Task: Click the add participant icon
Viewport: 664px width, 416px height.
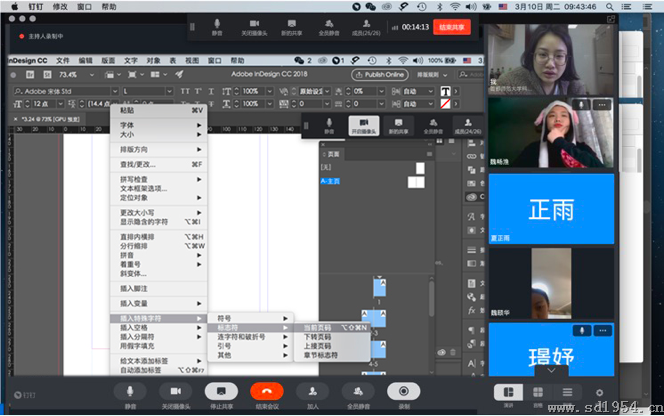Action: [313, 393]
